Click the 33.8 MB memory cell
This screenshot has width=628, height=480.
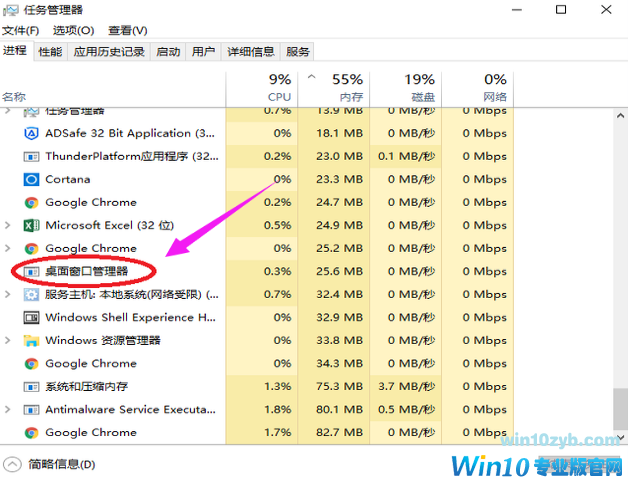334,341
